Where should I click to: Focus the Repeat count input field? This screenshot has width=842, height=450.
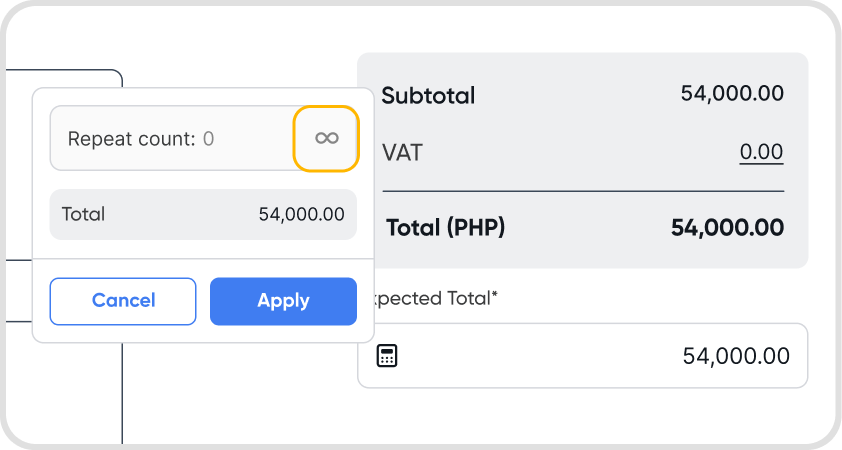[172, 139]
